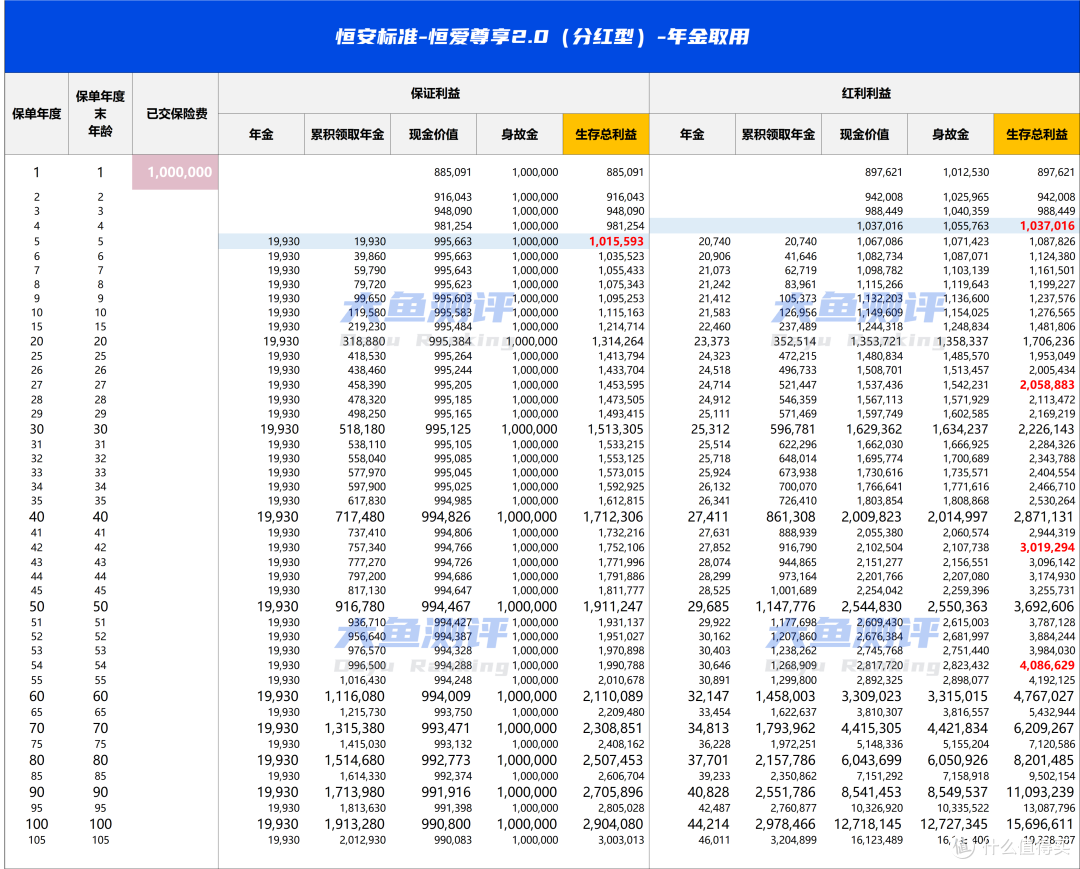1080x869 pixels.
Task: Select the 2,226,143 cell
Action: [x=1046, y=429]
